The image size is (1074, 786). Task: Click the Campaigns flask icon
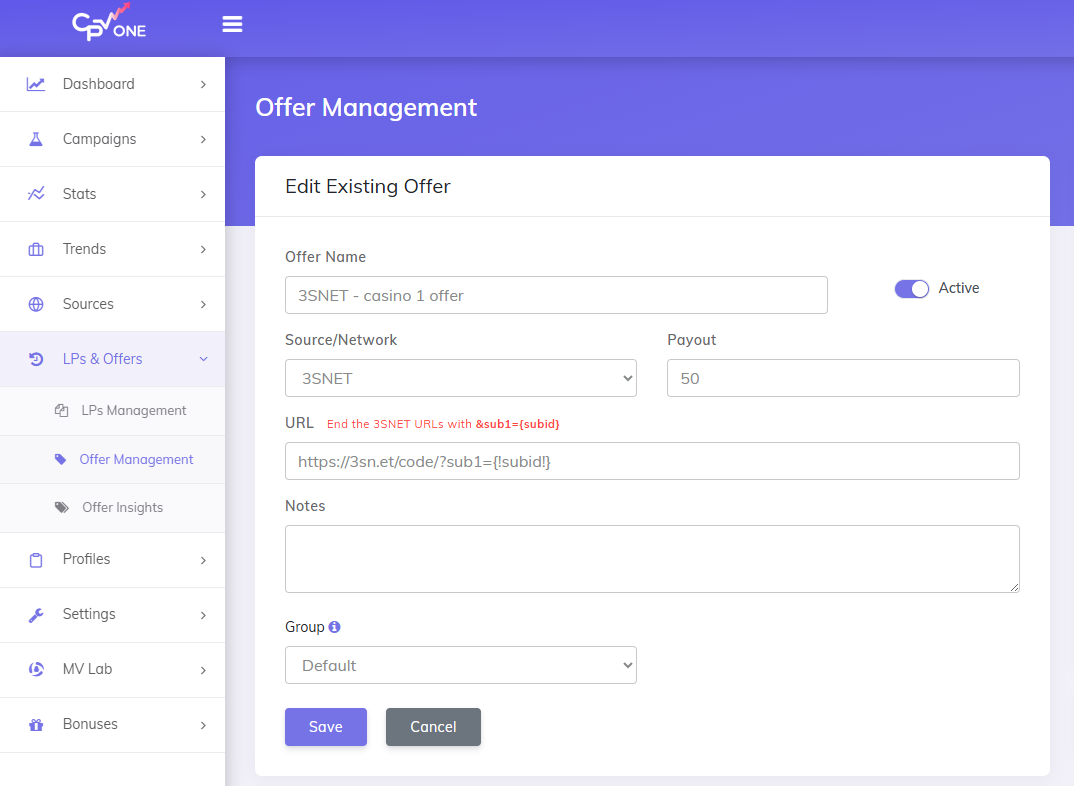click(36, 139)
